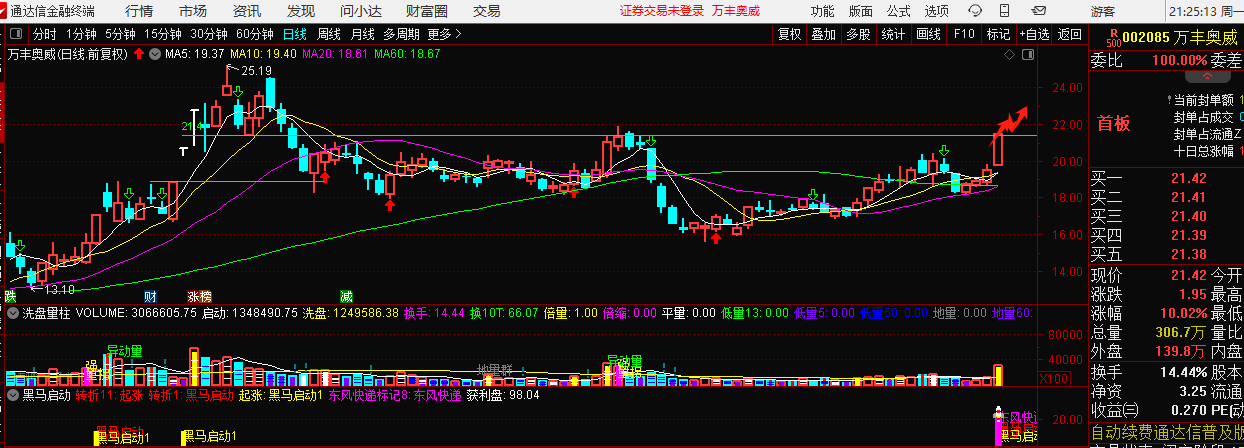This screenshot has height=448, width=1244.
Task: Switch to 月线 monthly tab
Action: pyautogui.click(x=363, y=33)
